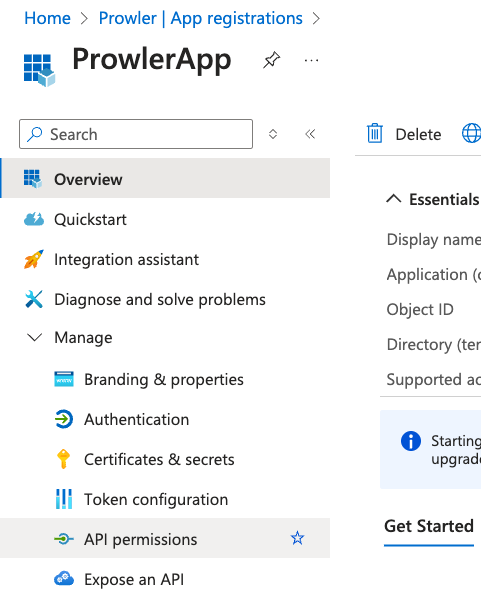The width and height of the screenshot is (481, 608).
Task: Open Authentication settings
Action: pyautogui.click(x=165, y=419)
